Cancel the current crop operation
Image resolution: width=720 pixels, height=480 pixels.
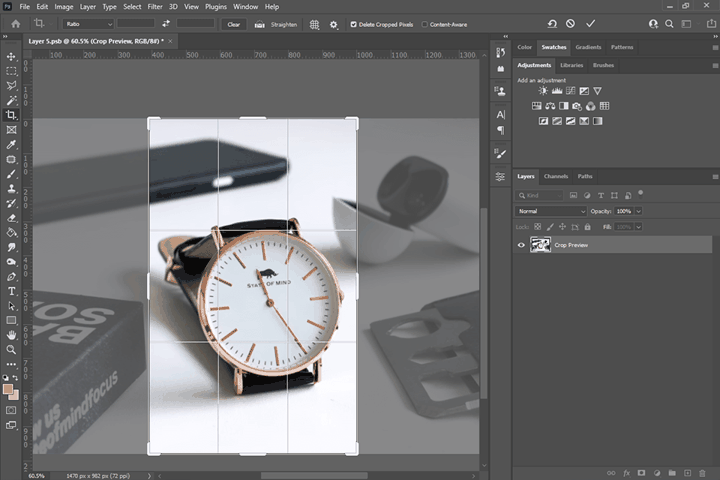coord(570,23)
